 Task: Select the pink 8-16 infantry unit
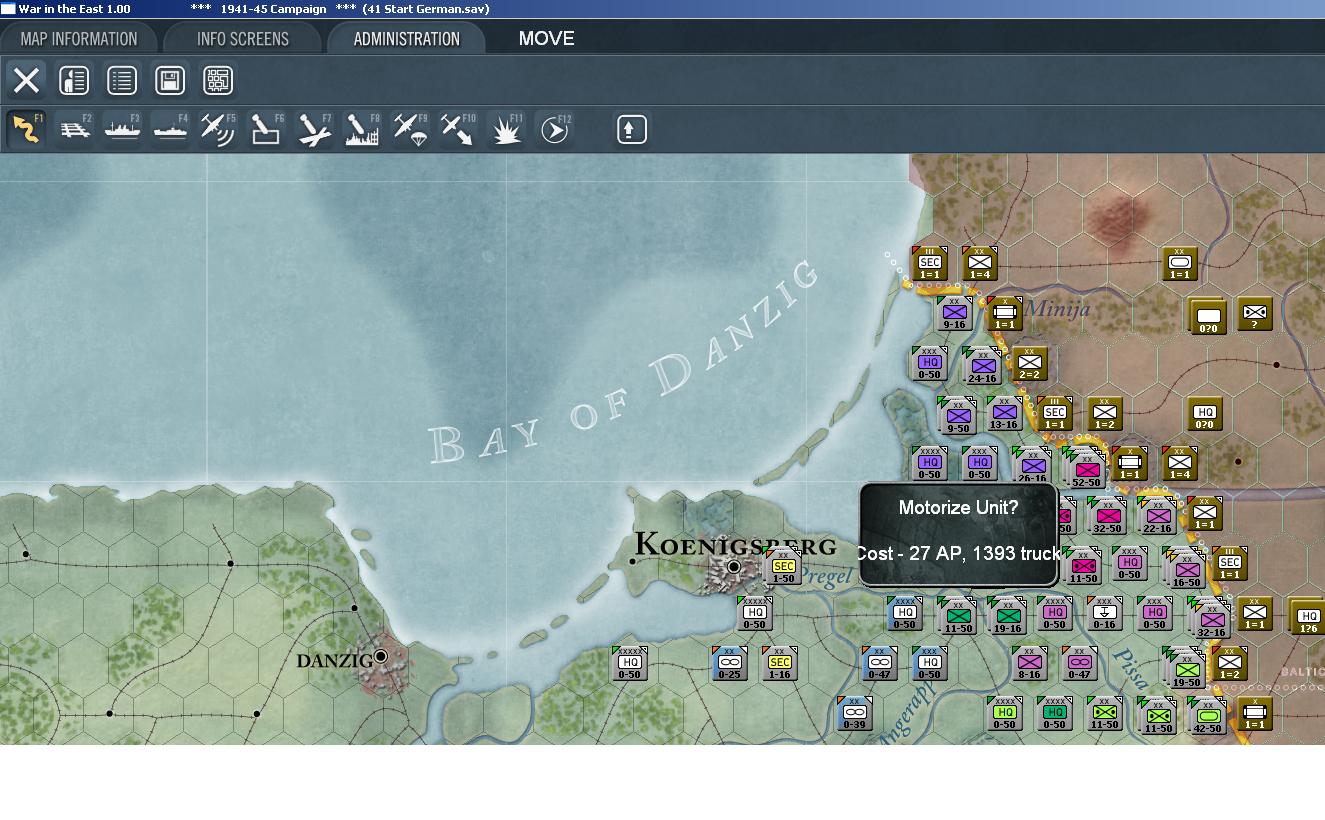coord(1030,664)
